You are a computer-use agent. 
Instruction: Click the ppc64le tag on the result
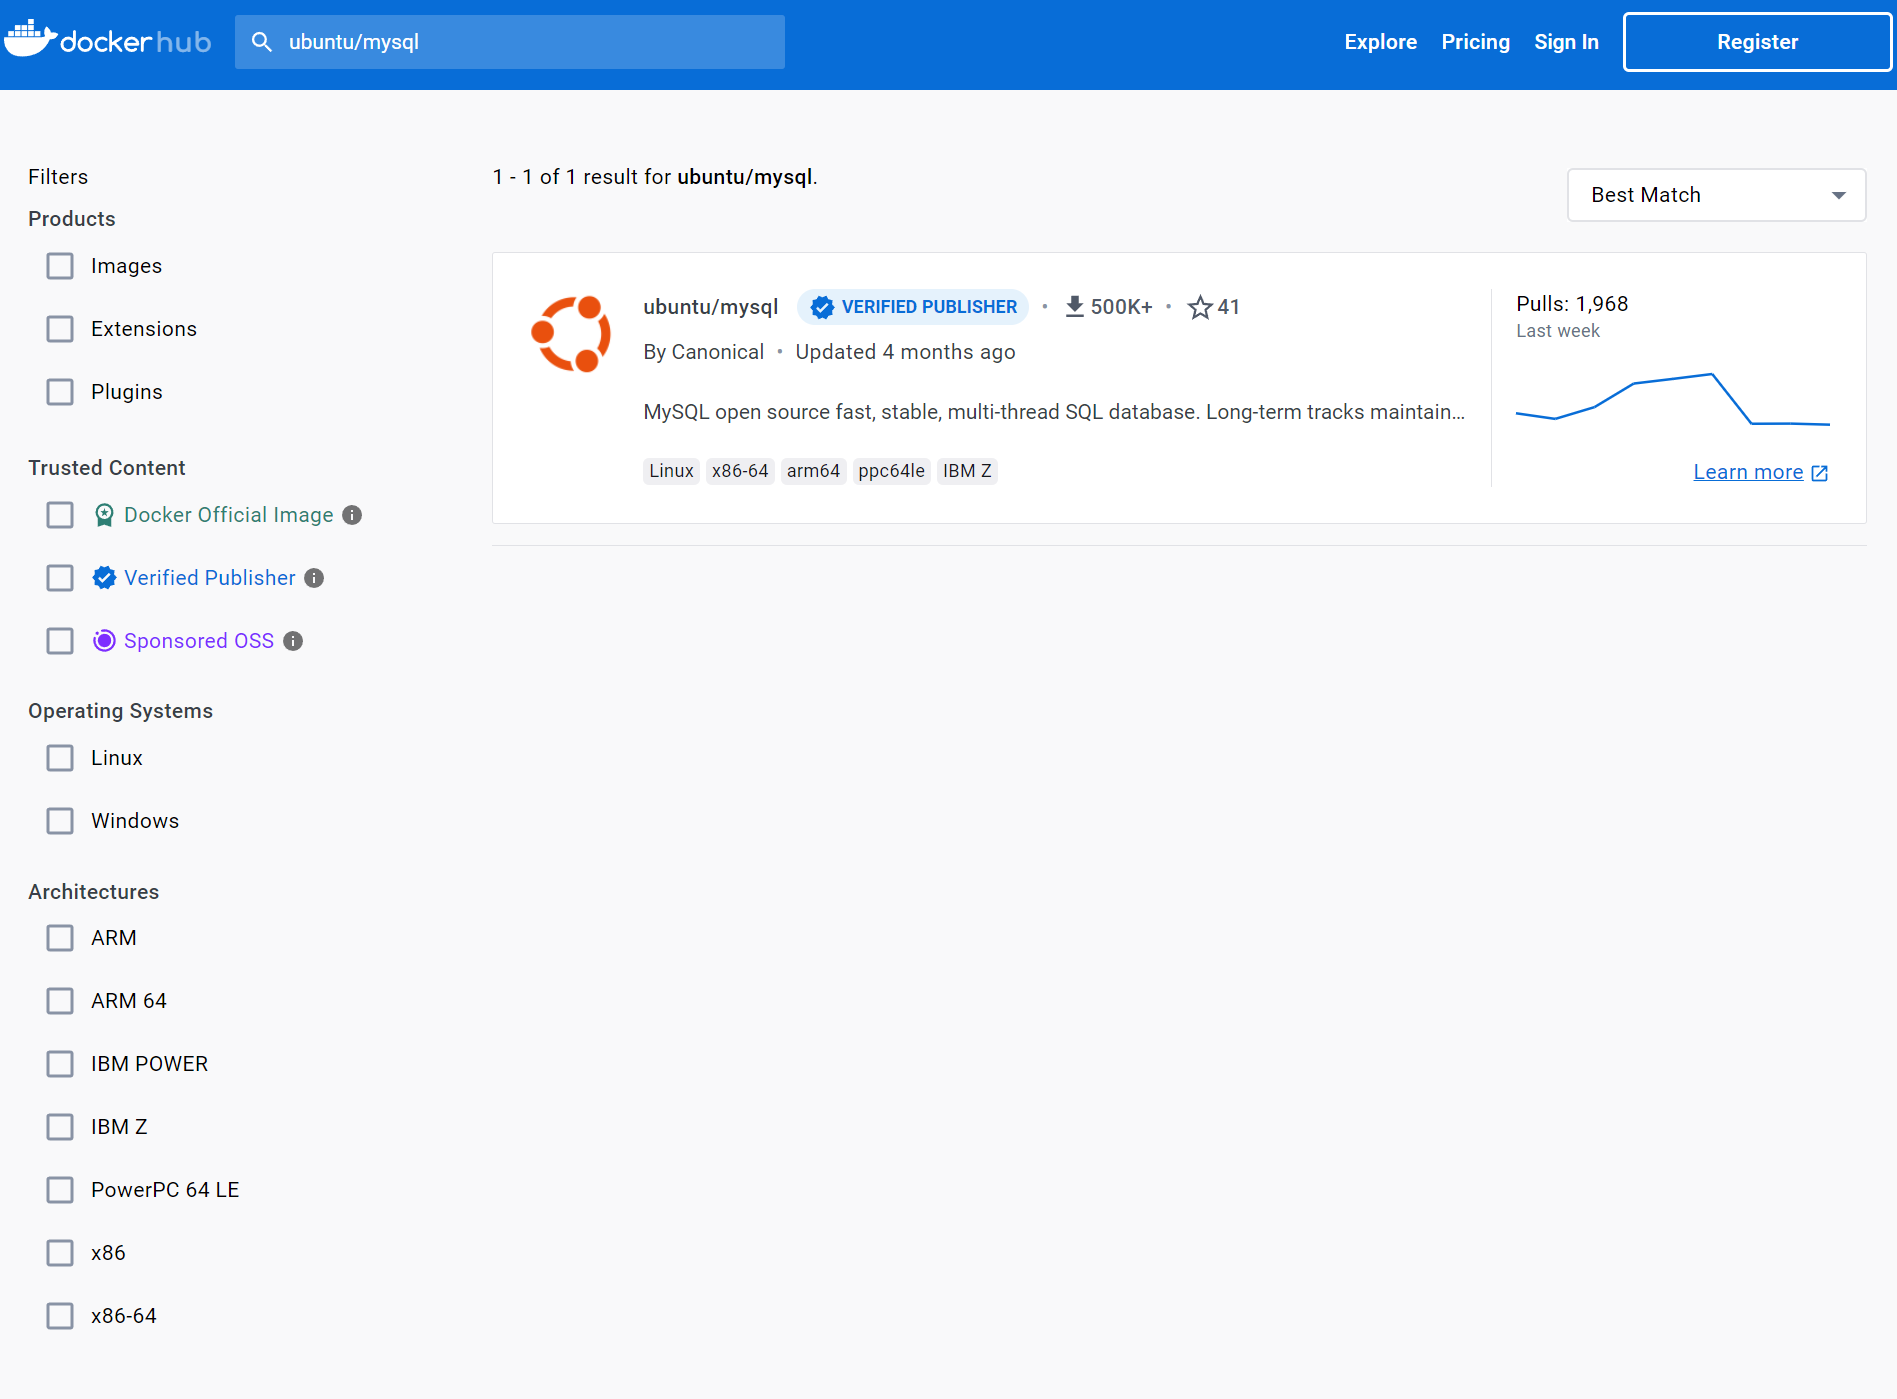[891, 471]
